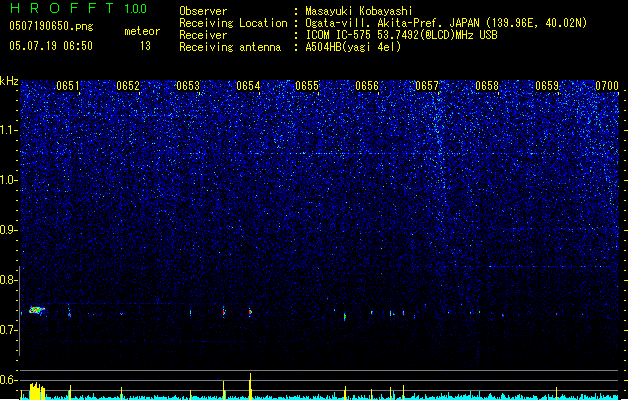Click the 0700 time marker
This screenshot has height=400, width=629.
click(607, 86)
